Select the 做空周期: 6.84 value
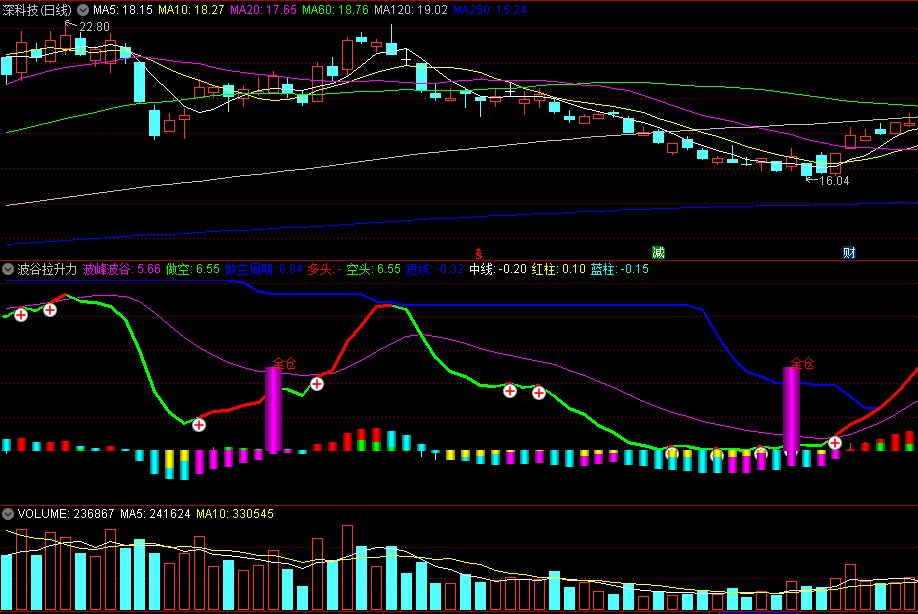Viewport: 918px width, 614px height. click(263, 269)
